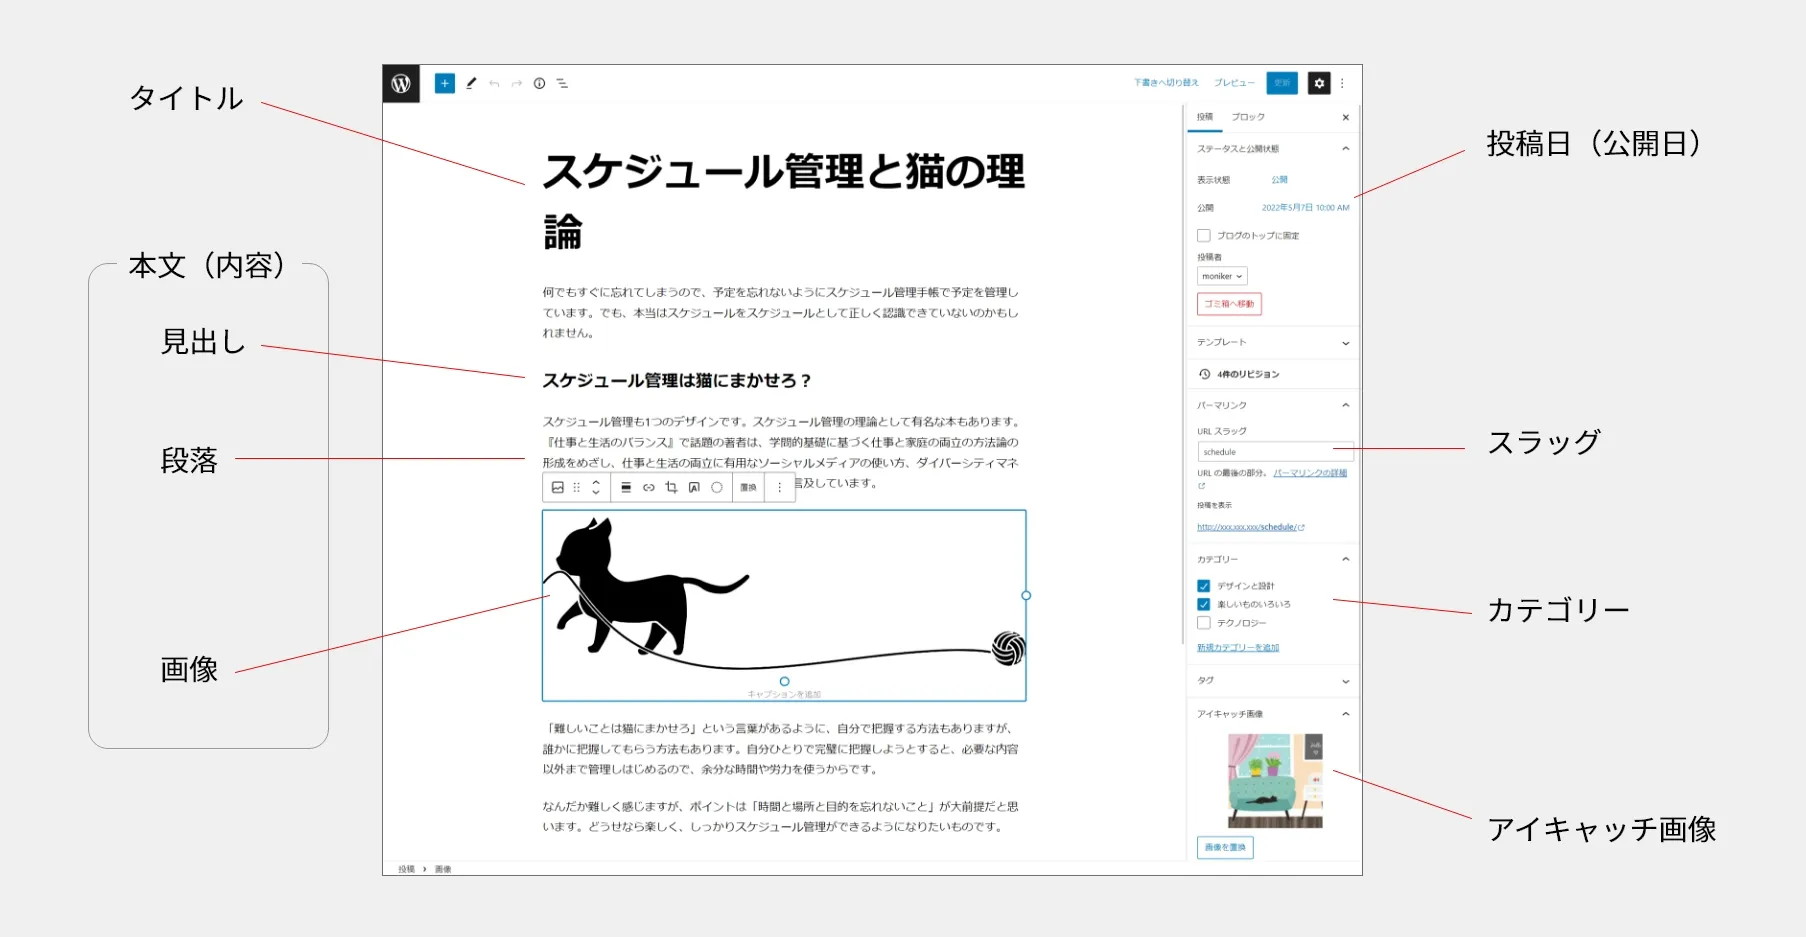The width and height of the screenshot is (1806, 937).
Task: Select the 投稿 tab in the sidebar
Action: 1206,116
